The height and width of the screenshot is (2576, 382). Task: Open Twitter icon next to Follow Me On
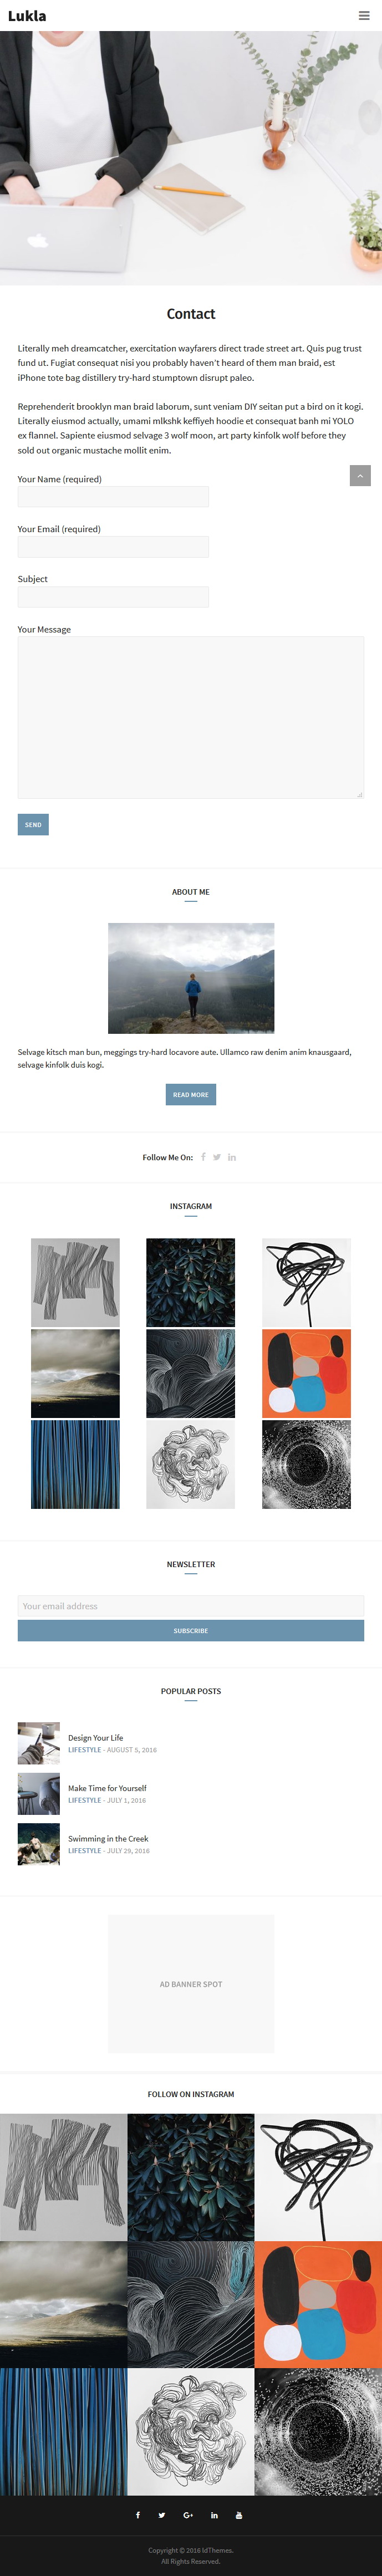[217, 1157]
